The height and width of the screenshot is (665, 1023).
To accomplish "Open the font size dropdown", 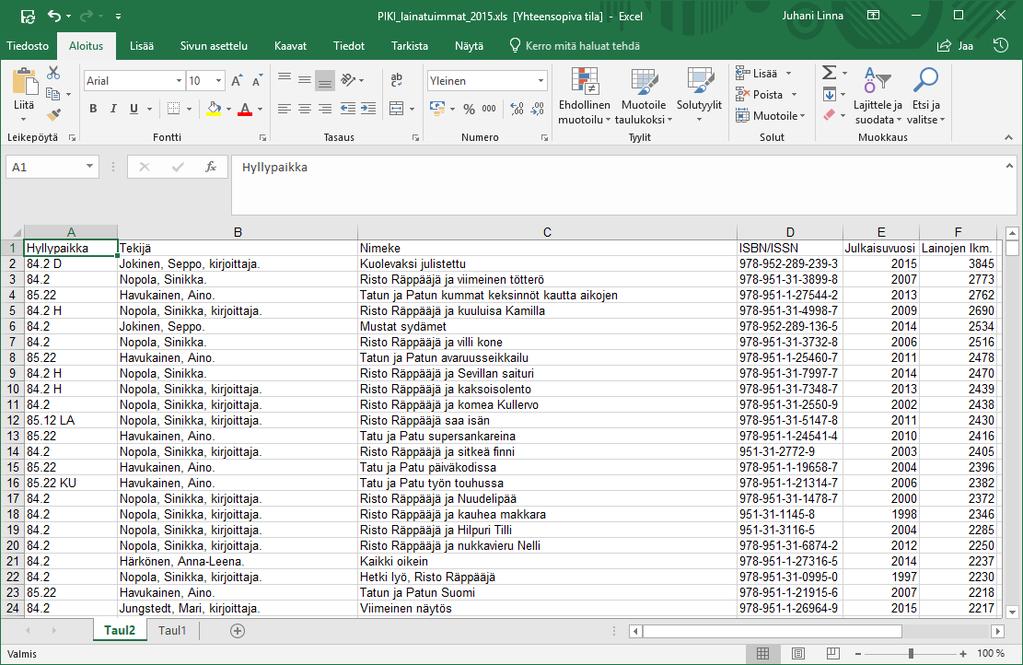I will pyautogui.click(x=219, y=81).
